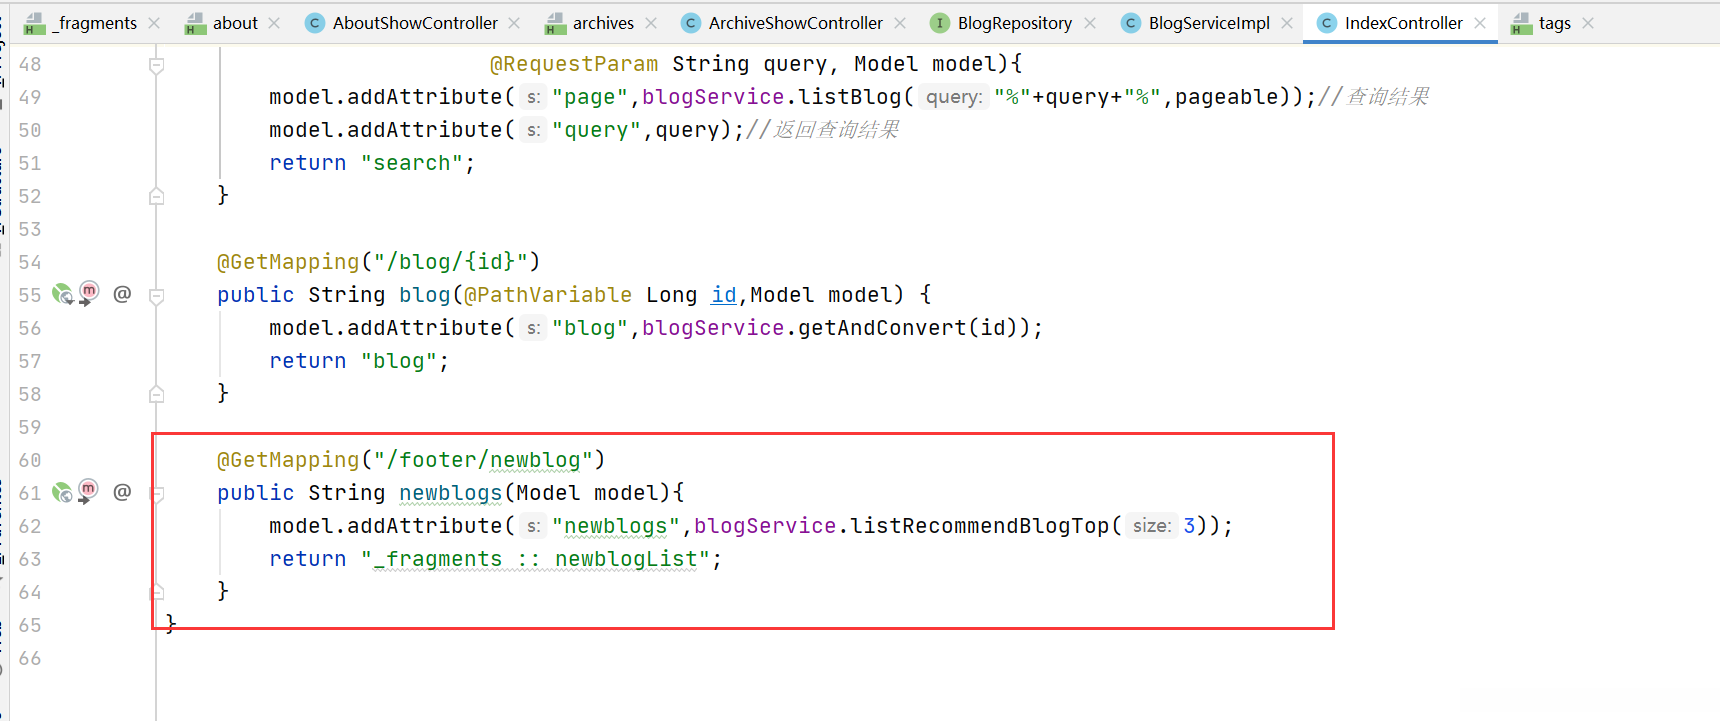
Task: Close the AboutShowController tab
Action: coord(514,23)
